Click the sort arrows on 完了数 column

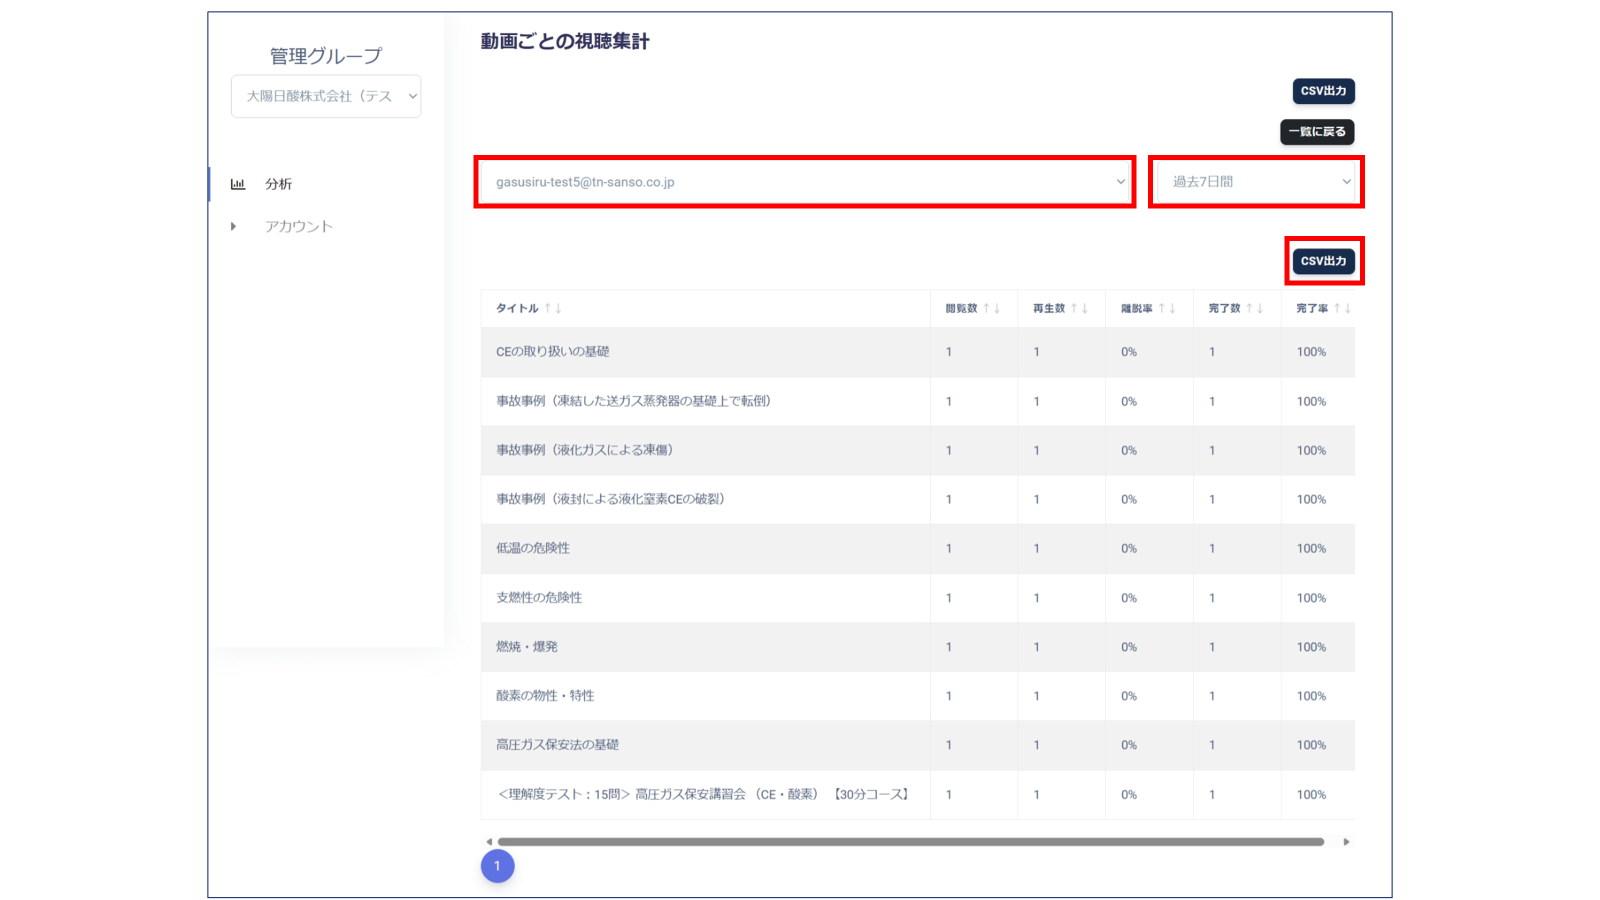point(1257,308)
